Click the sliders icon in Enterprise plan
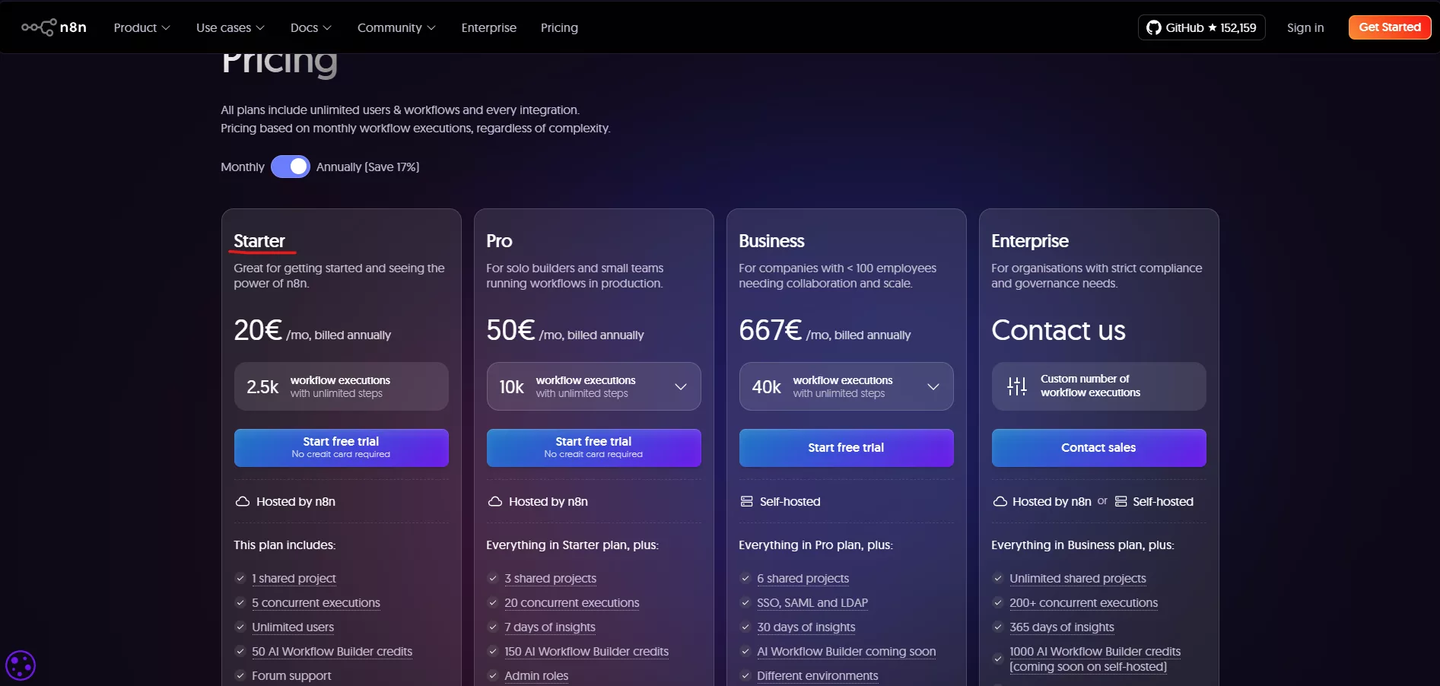 point(1017,386)
